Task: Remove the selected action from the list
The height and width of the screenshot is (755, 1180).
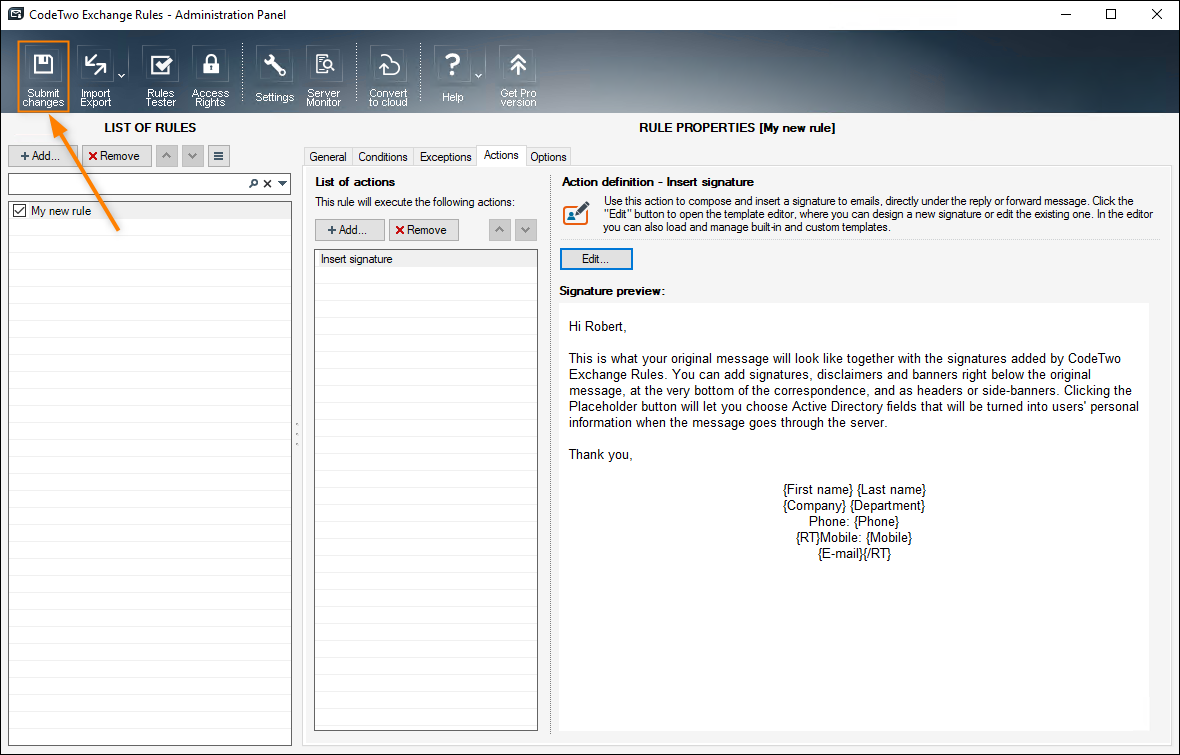Action: (x=424, y=230)
